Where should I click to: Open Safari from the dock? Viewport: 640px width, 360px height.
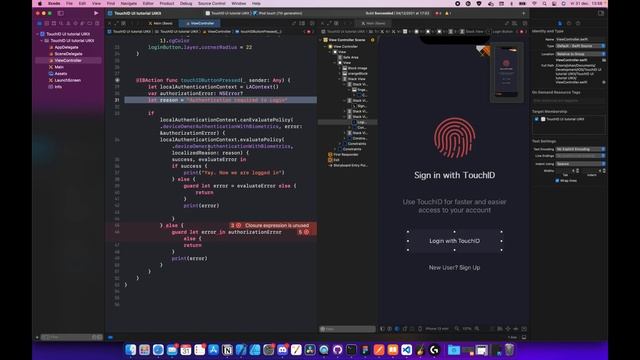click(158, 350)
